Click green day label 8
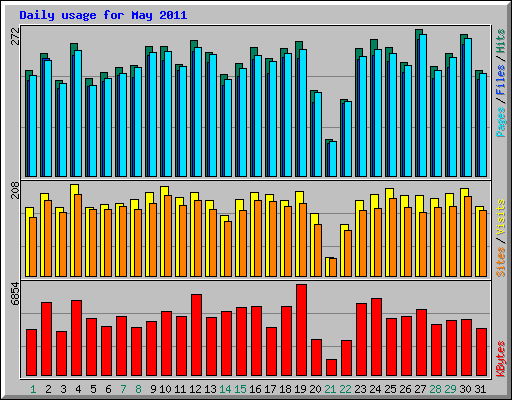This screenshot has height=400, width=512. click(x=138, y=389)
